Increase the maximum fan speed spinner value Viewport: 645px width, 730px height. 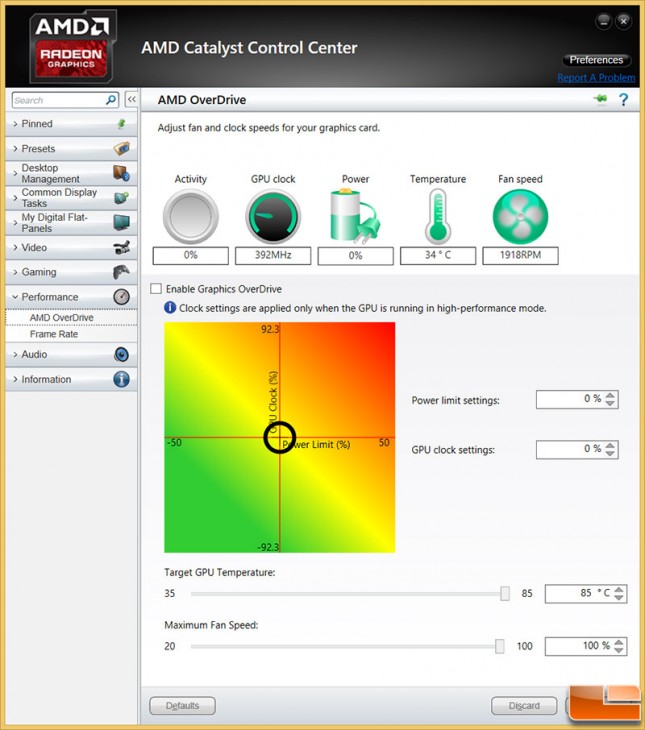coord(619,642)
